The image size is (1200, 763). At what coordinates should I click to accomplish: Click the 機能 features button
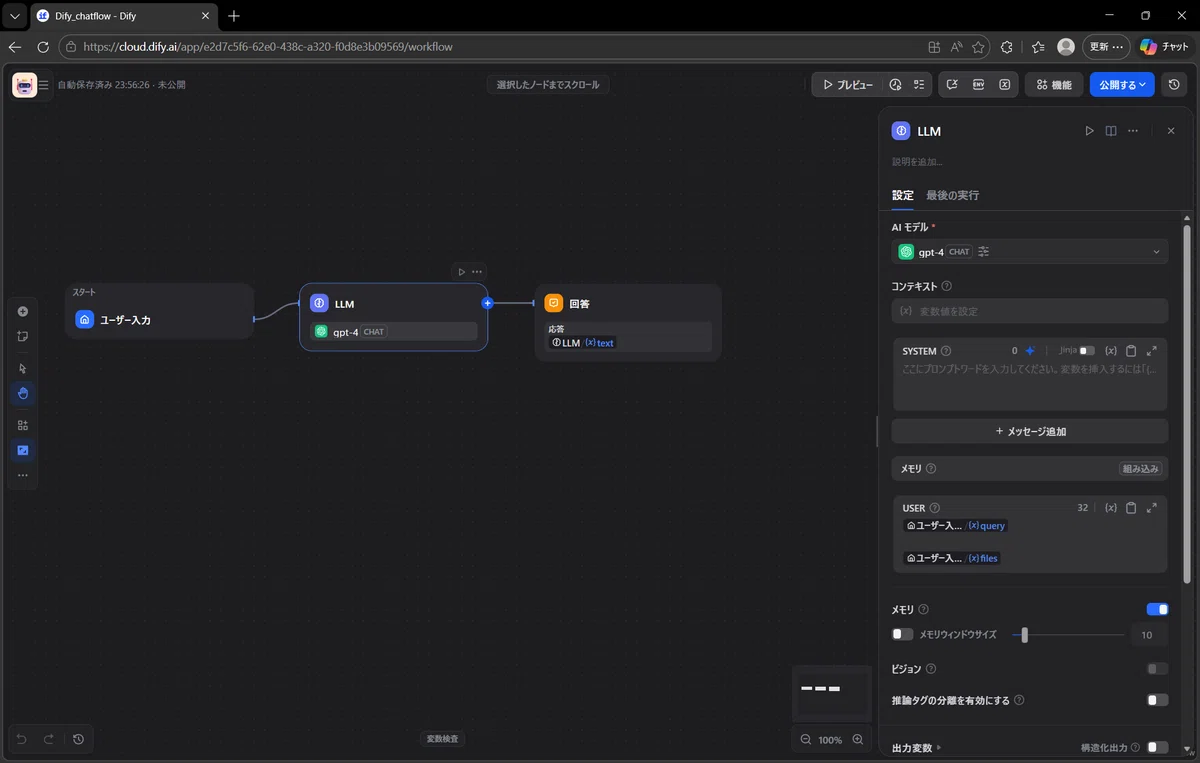point(1054,85)
